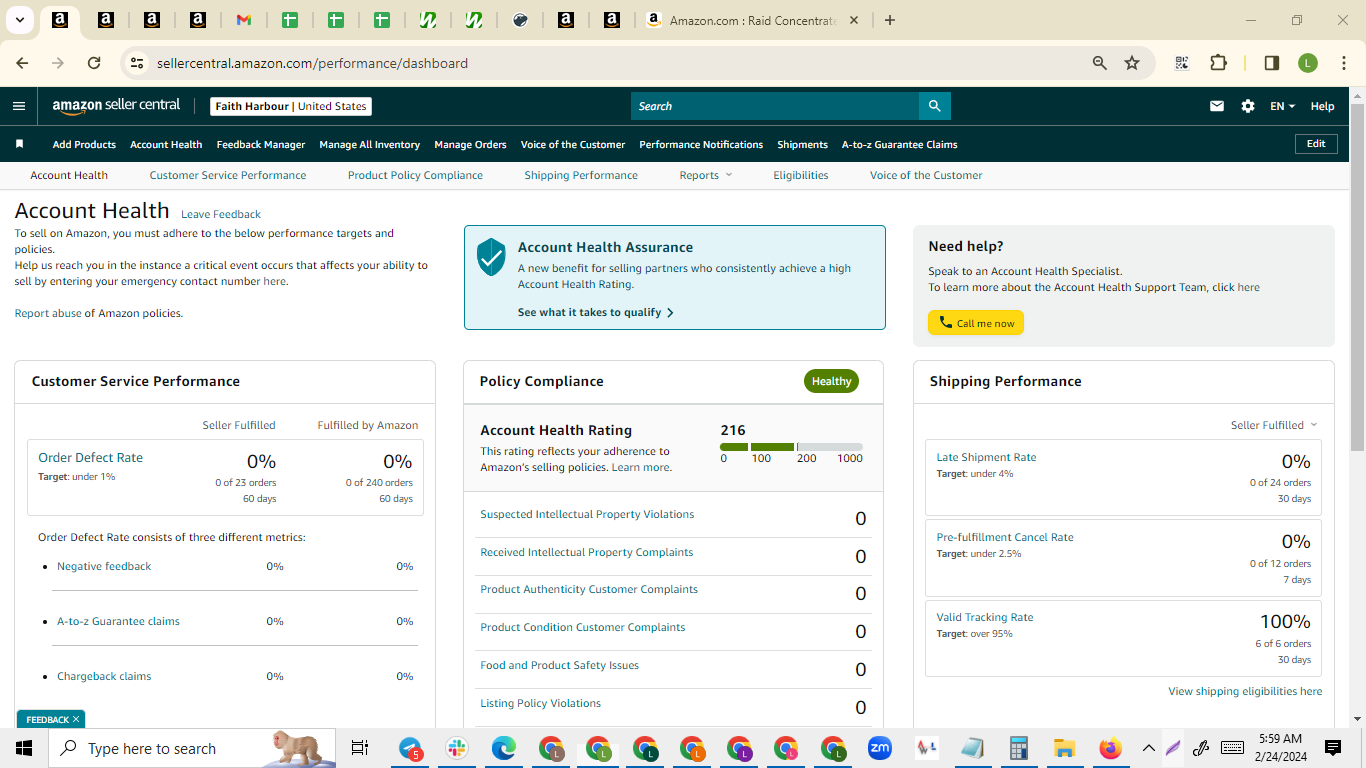Open Telegram from the taskbar

[411, 748]
